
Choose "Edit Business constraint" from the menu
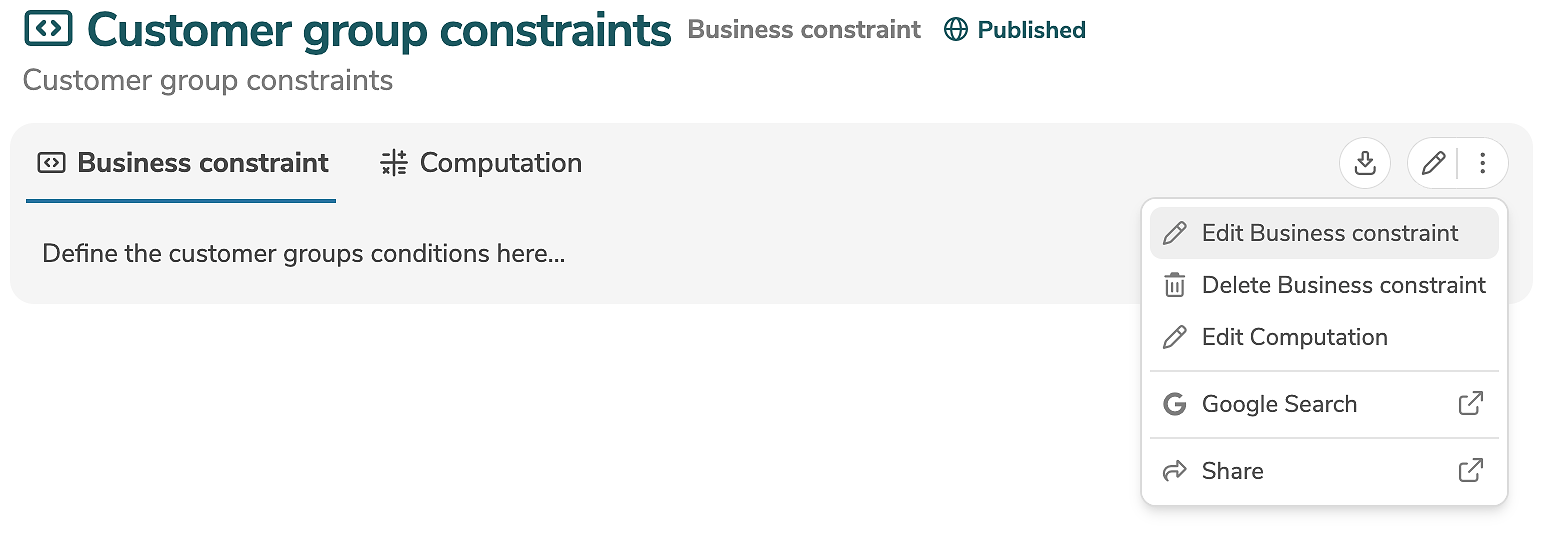tap(1329, 233)
